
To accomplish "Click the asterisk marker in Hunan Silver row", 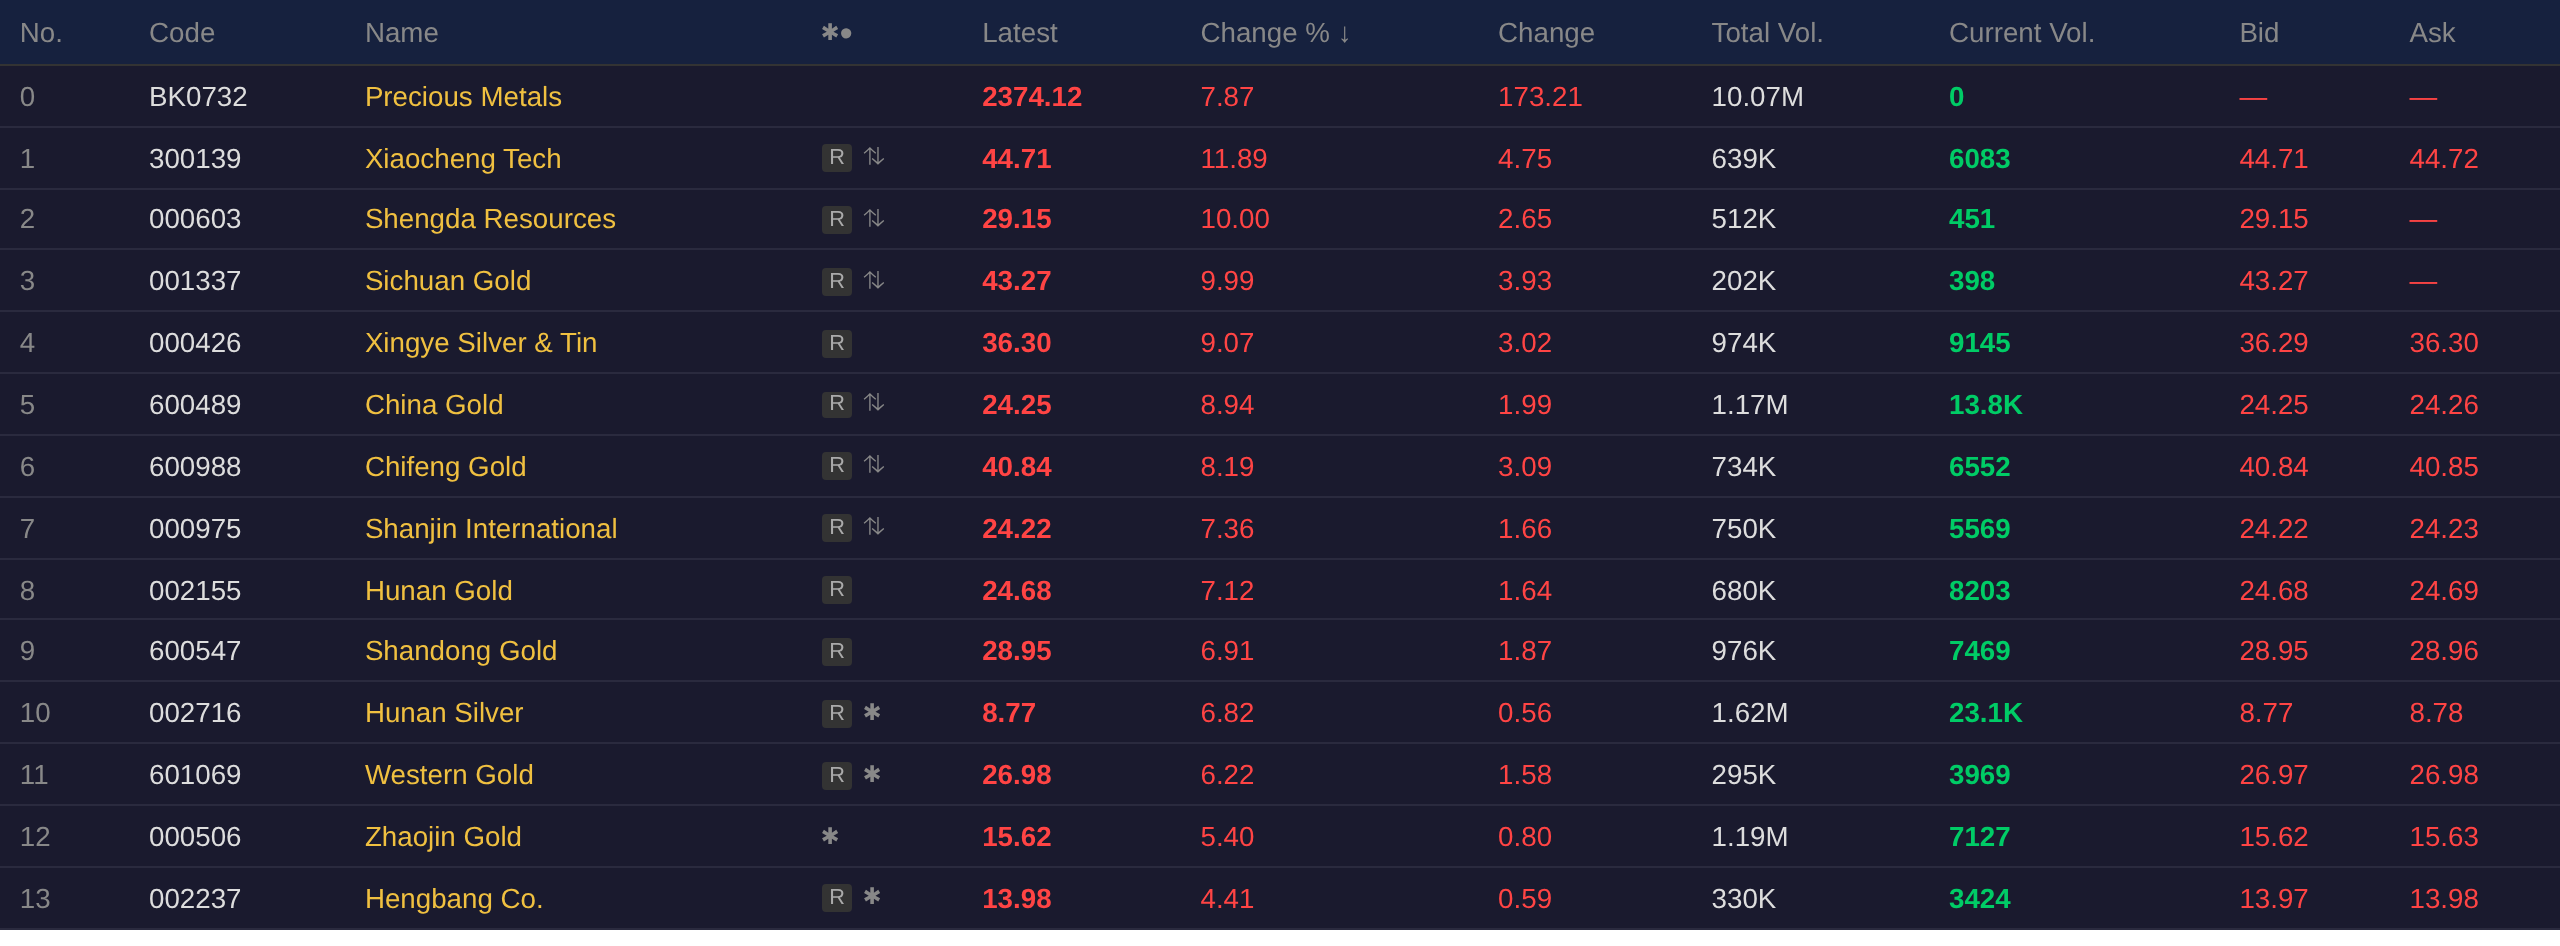I will pyautogui.click(x=872, y=712).
